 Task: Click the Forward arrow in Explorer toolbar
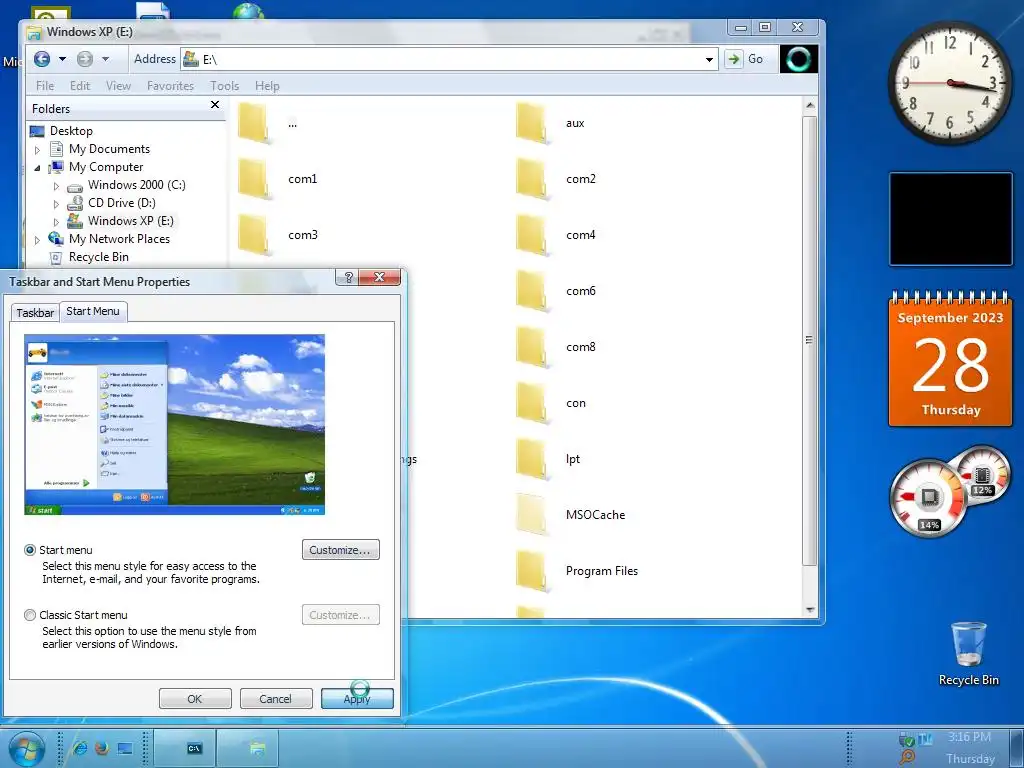click(85, 59)
